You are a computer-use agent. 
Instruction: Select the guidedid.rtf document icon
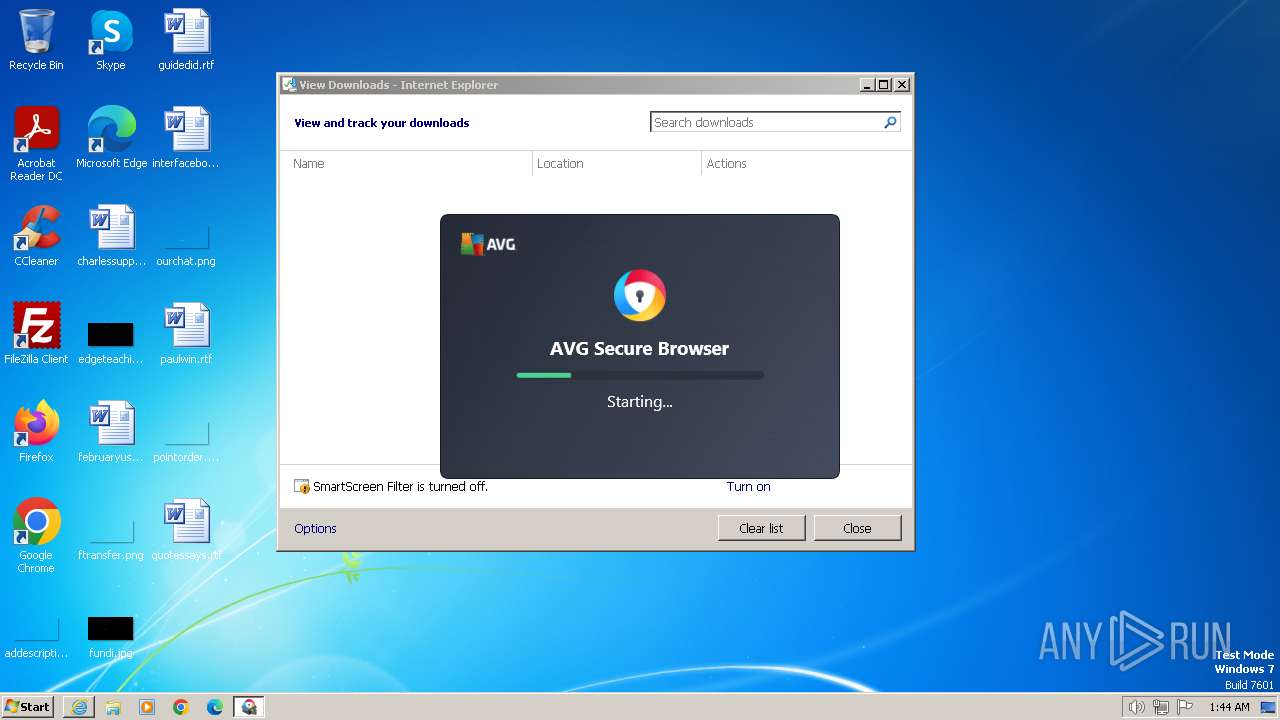(x=186, y=40)
